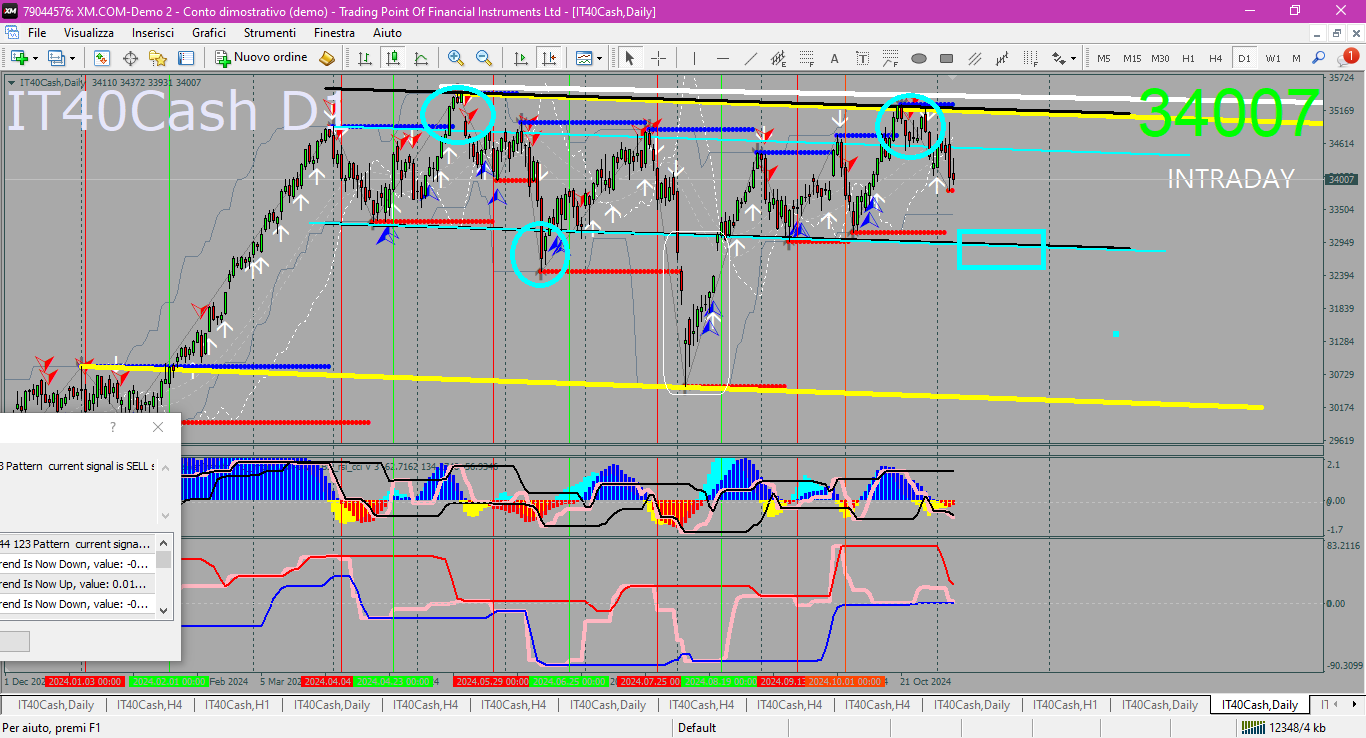Switch to W1 timeframe
The width and height of the screenshot is (1366, 738).
point(1272,58)
